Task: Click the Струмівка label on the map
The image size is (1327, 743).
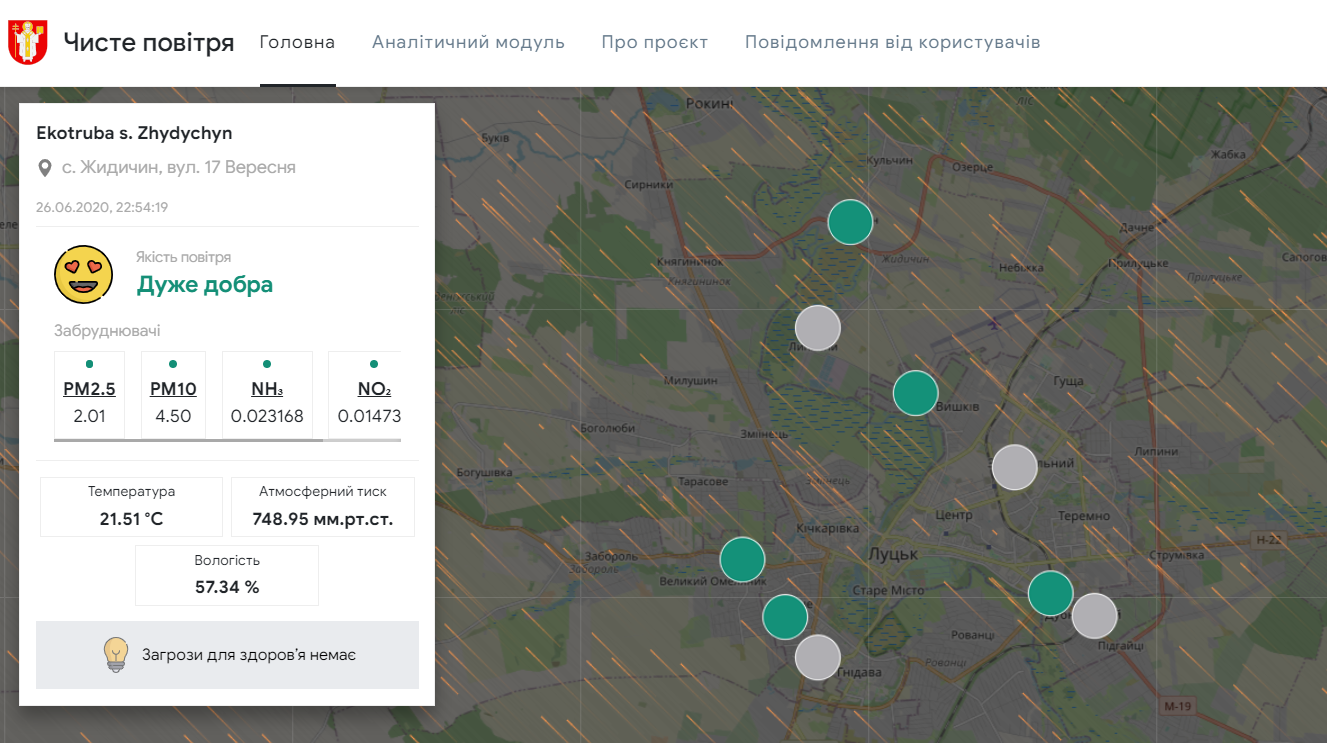Action: point(1179,554)
